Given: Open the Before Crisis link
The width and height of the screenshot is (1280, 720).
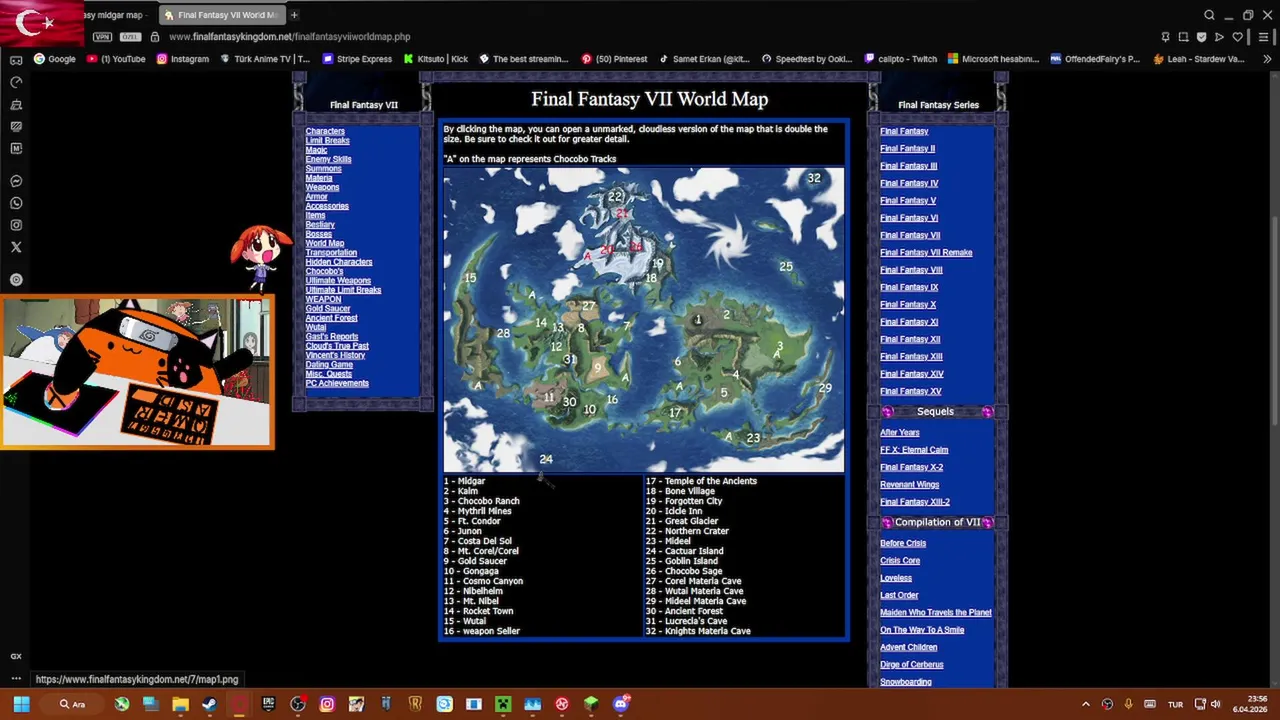Looking at the screenshot, I should coord(903,543).
